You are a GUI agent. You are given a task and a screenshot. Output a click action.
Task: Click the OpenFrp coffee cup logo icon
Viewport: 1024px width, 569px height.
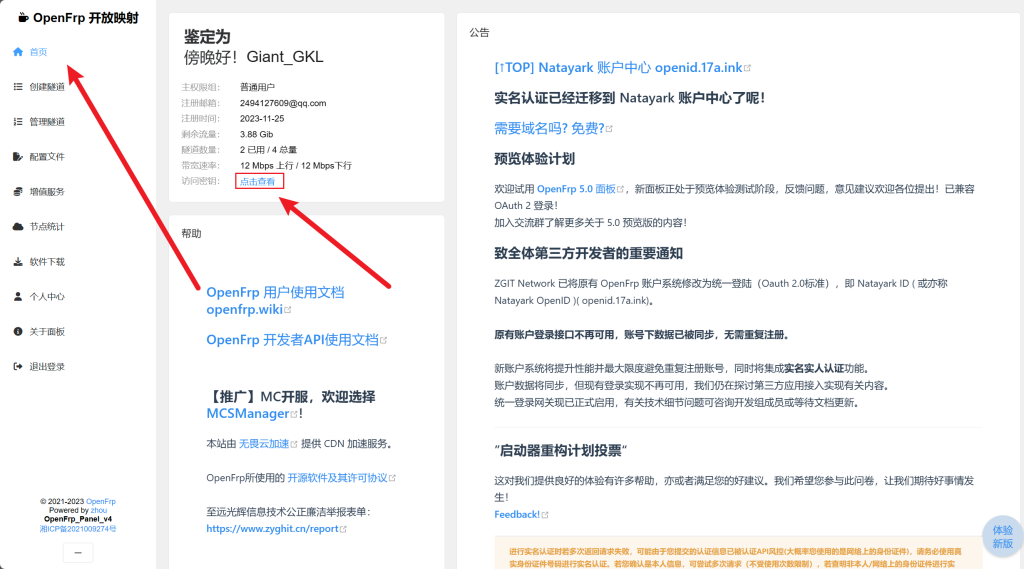(23, 18)
